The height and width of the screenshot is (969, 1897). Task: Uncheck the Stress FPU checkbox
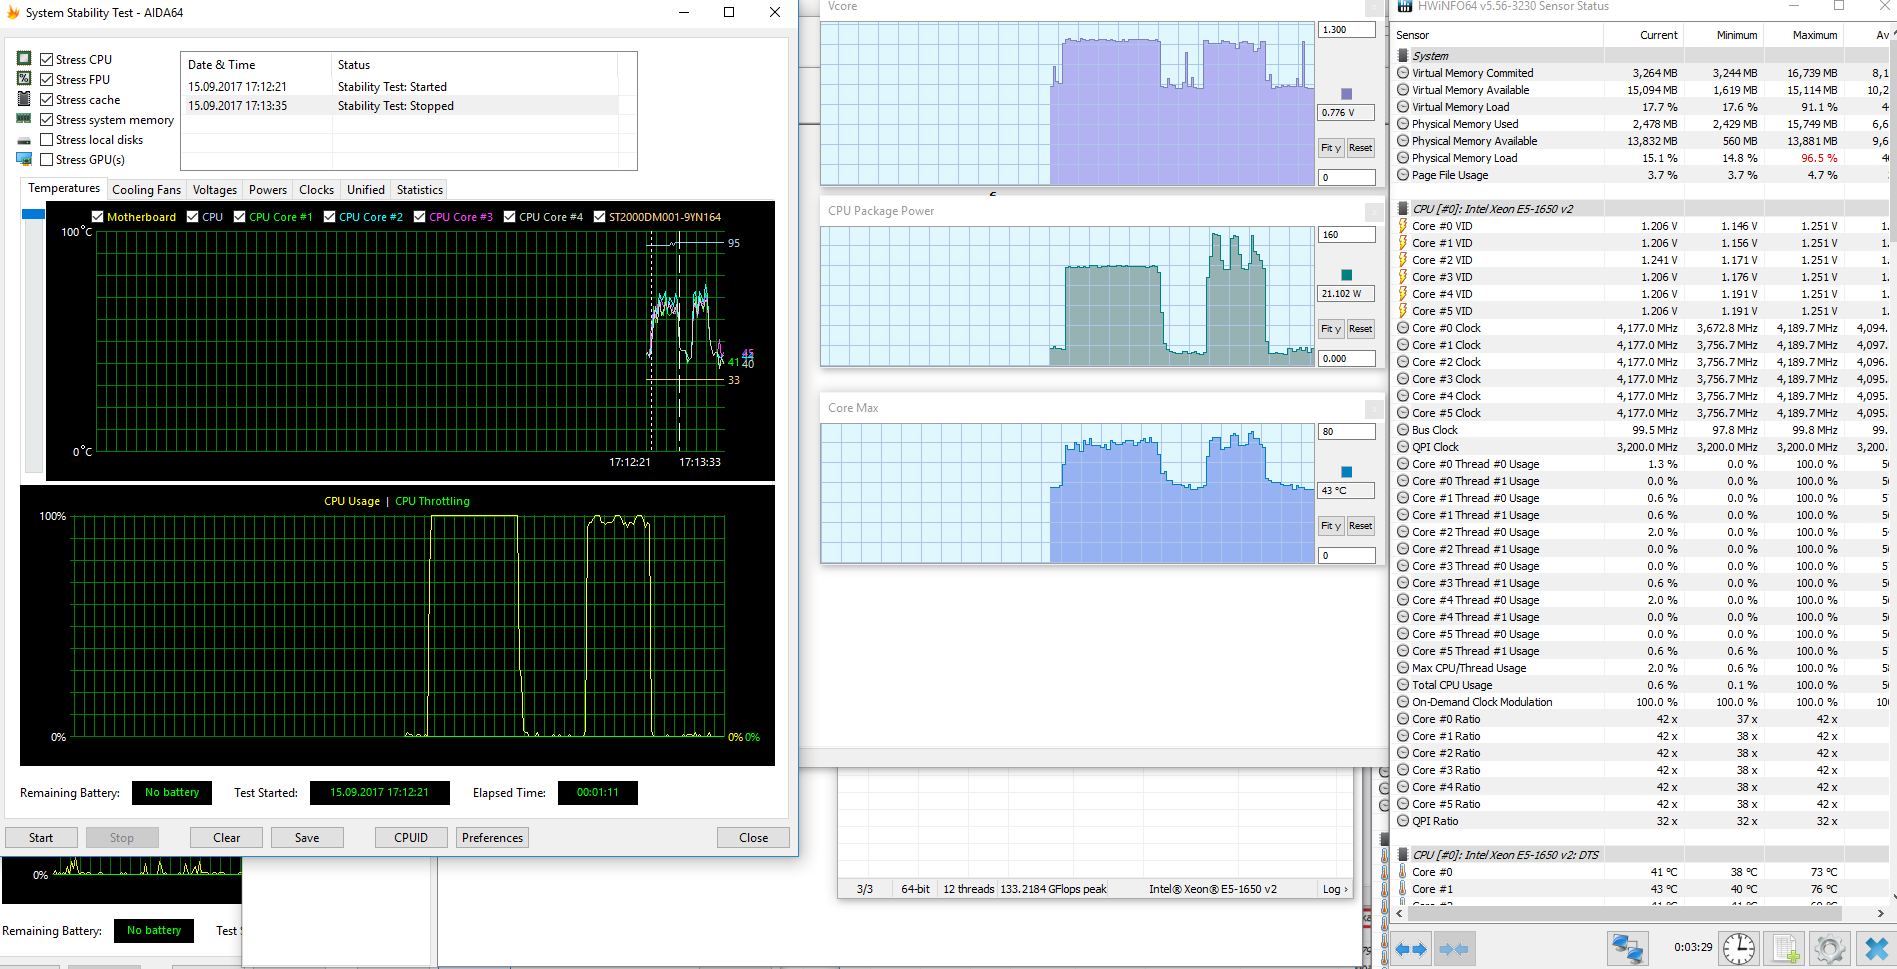[46, 79]
